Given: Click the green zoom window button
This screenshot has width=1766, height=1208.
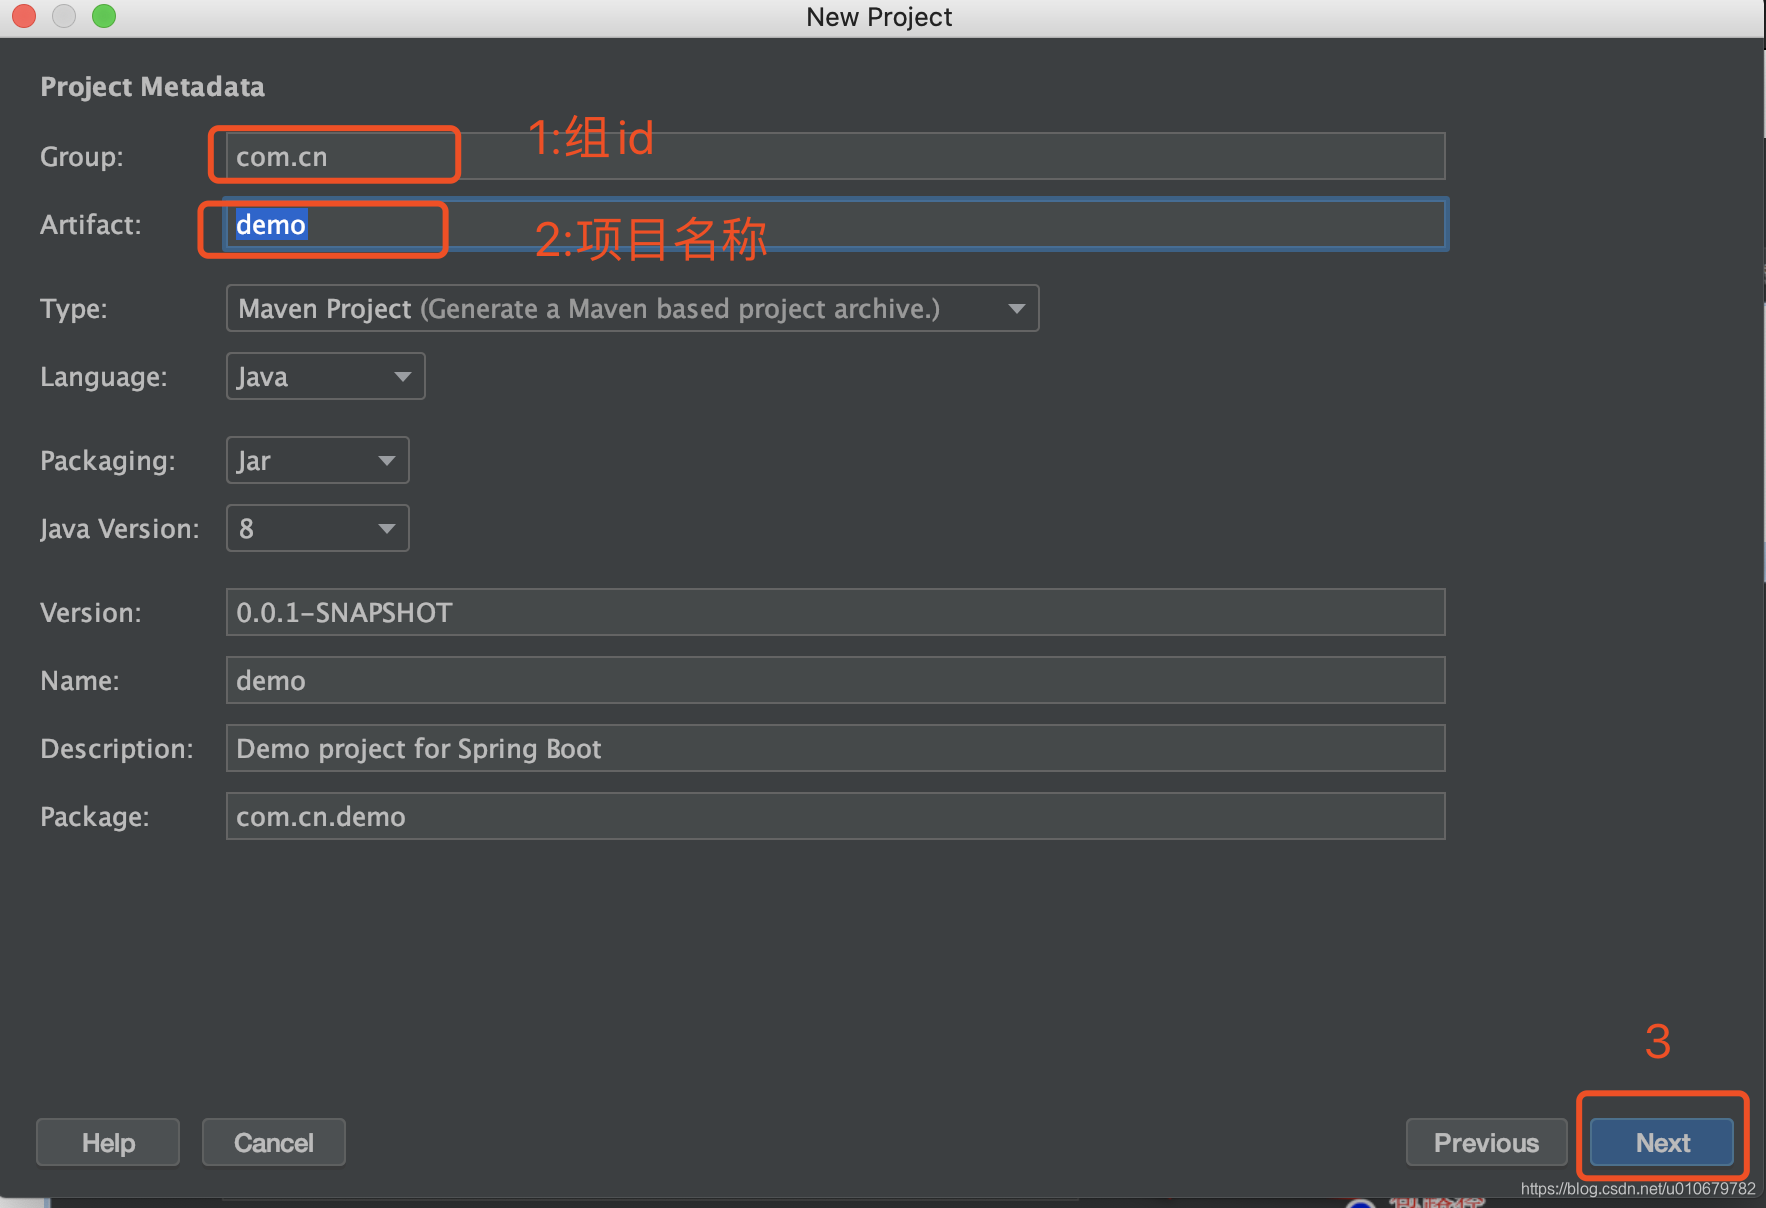Looking at the screenshot, I should 104,16.
